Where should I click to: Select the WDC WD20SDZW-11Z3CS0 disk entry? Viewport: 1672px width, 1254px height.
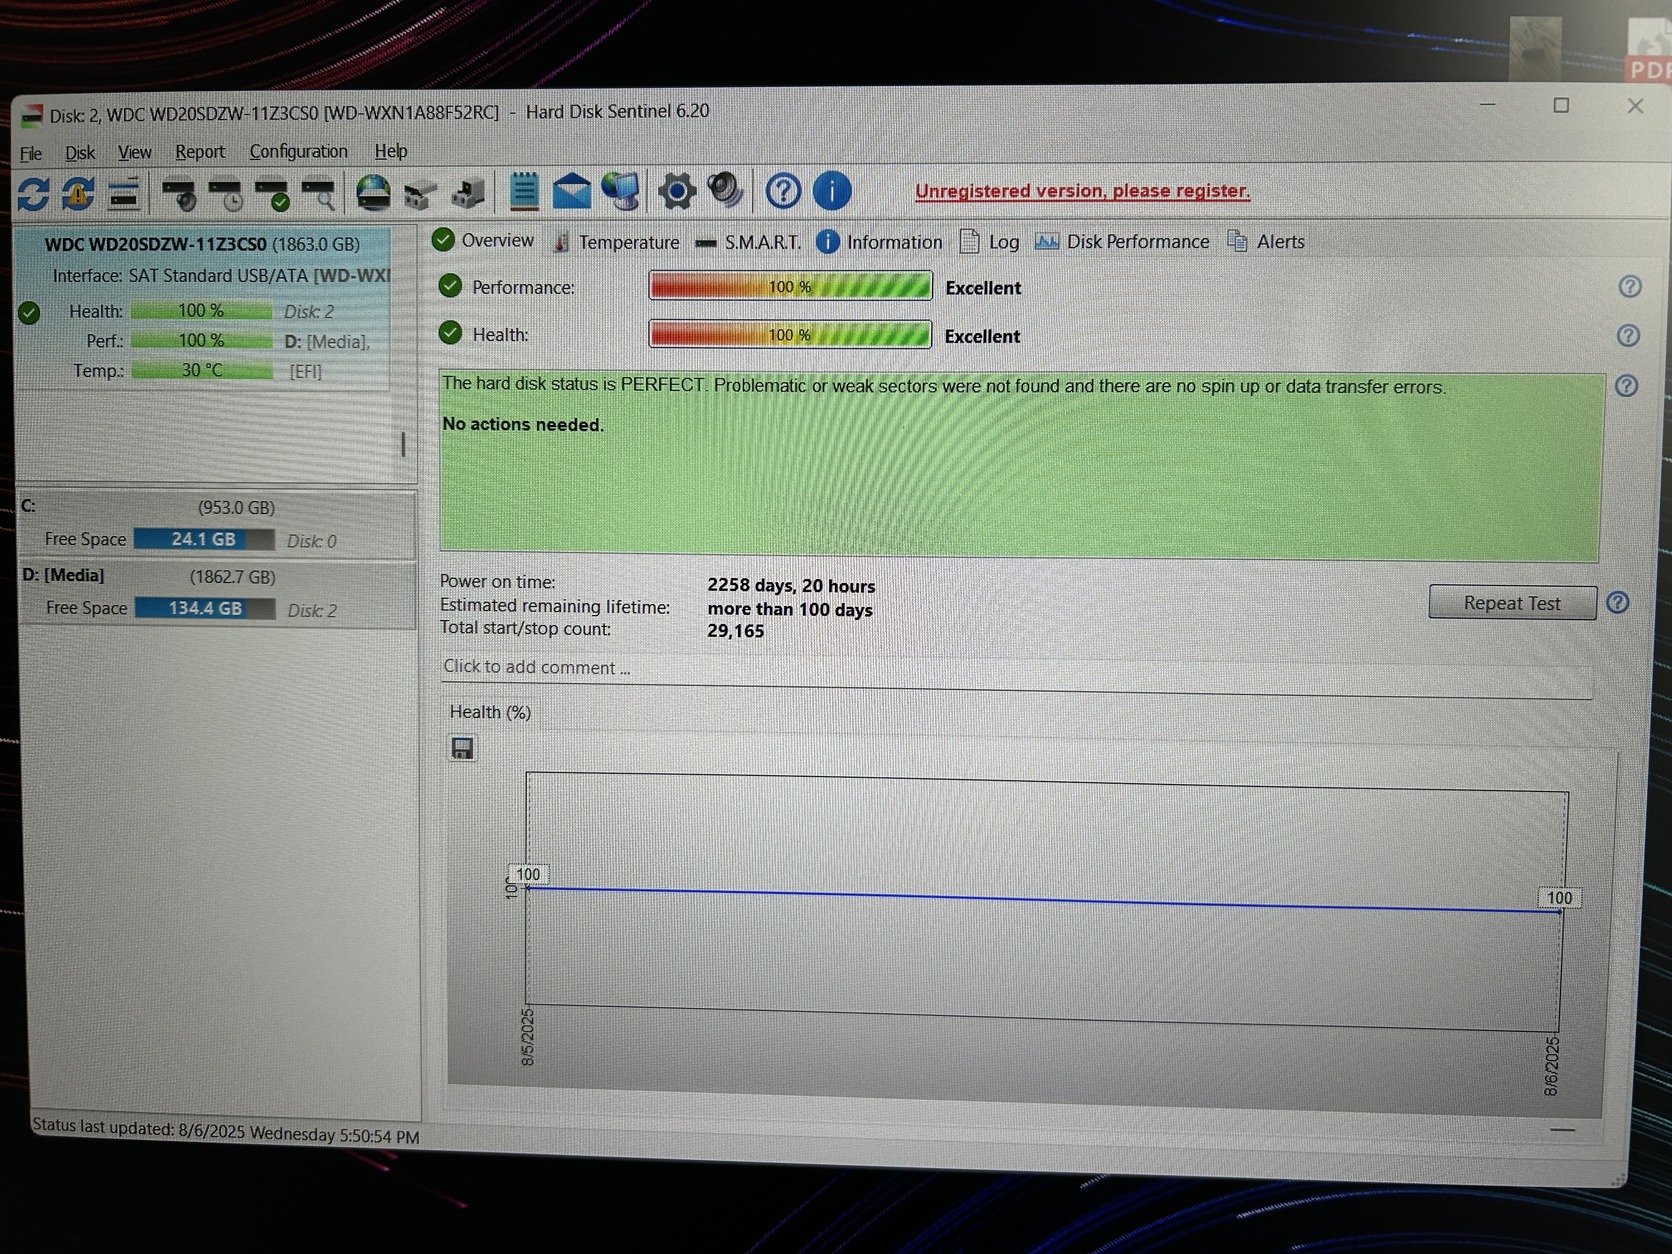pyautogui.click(x=203, y=308)
